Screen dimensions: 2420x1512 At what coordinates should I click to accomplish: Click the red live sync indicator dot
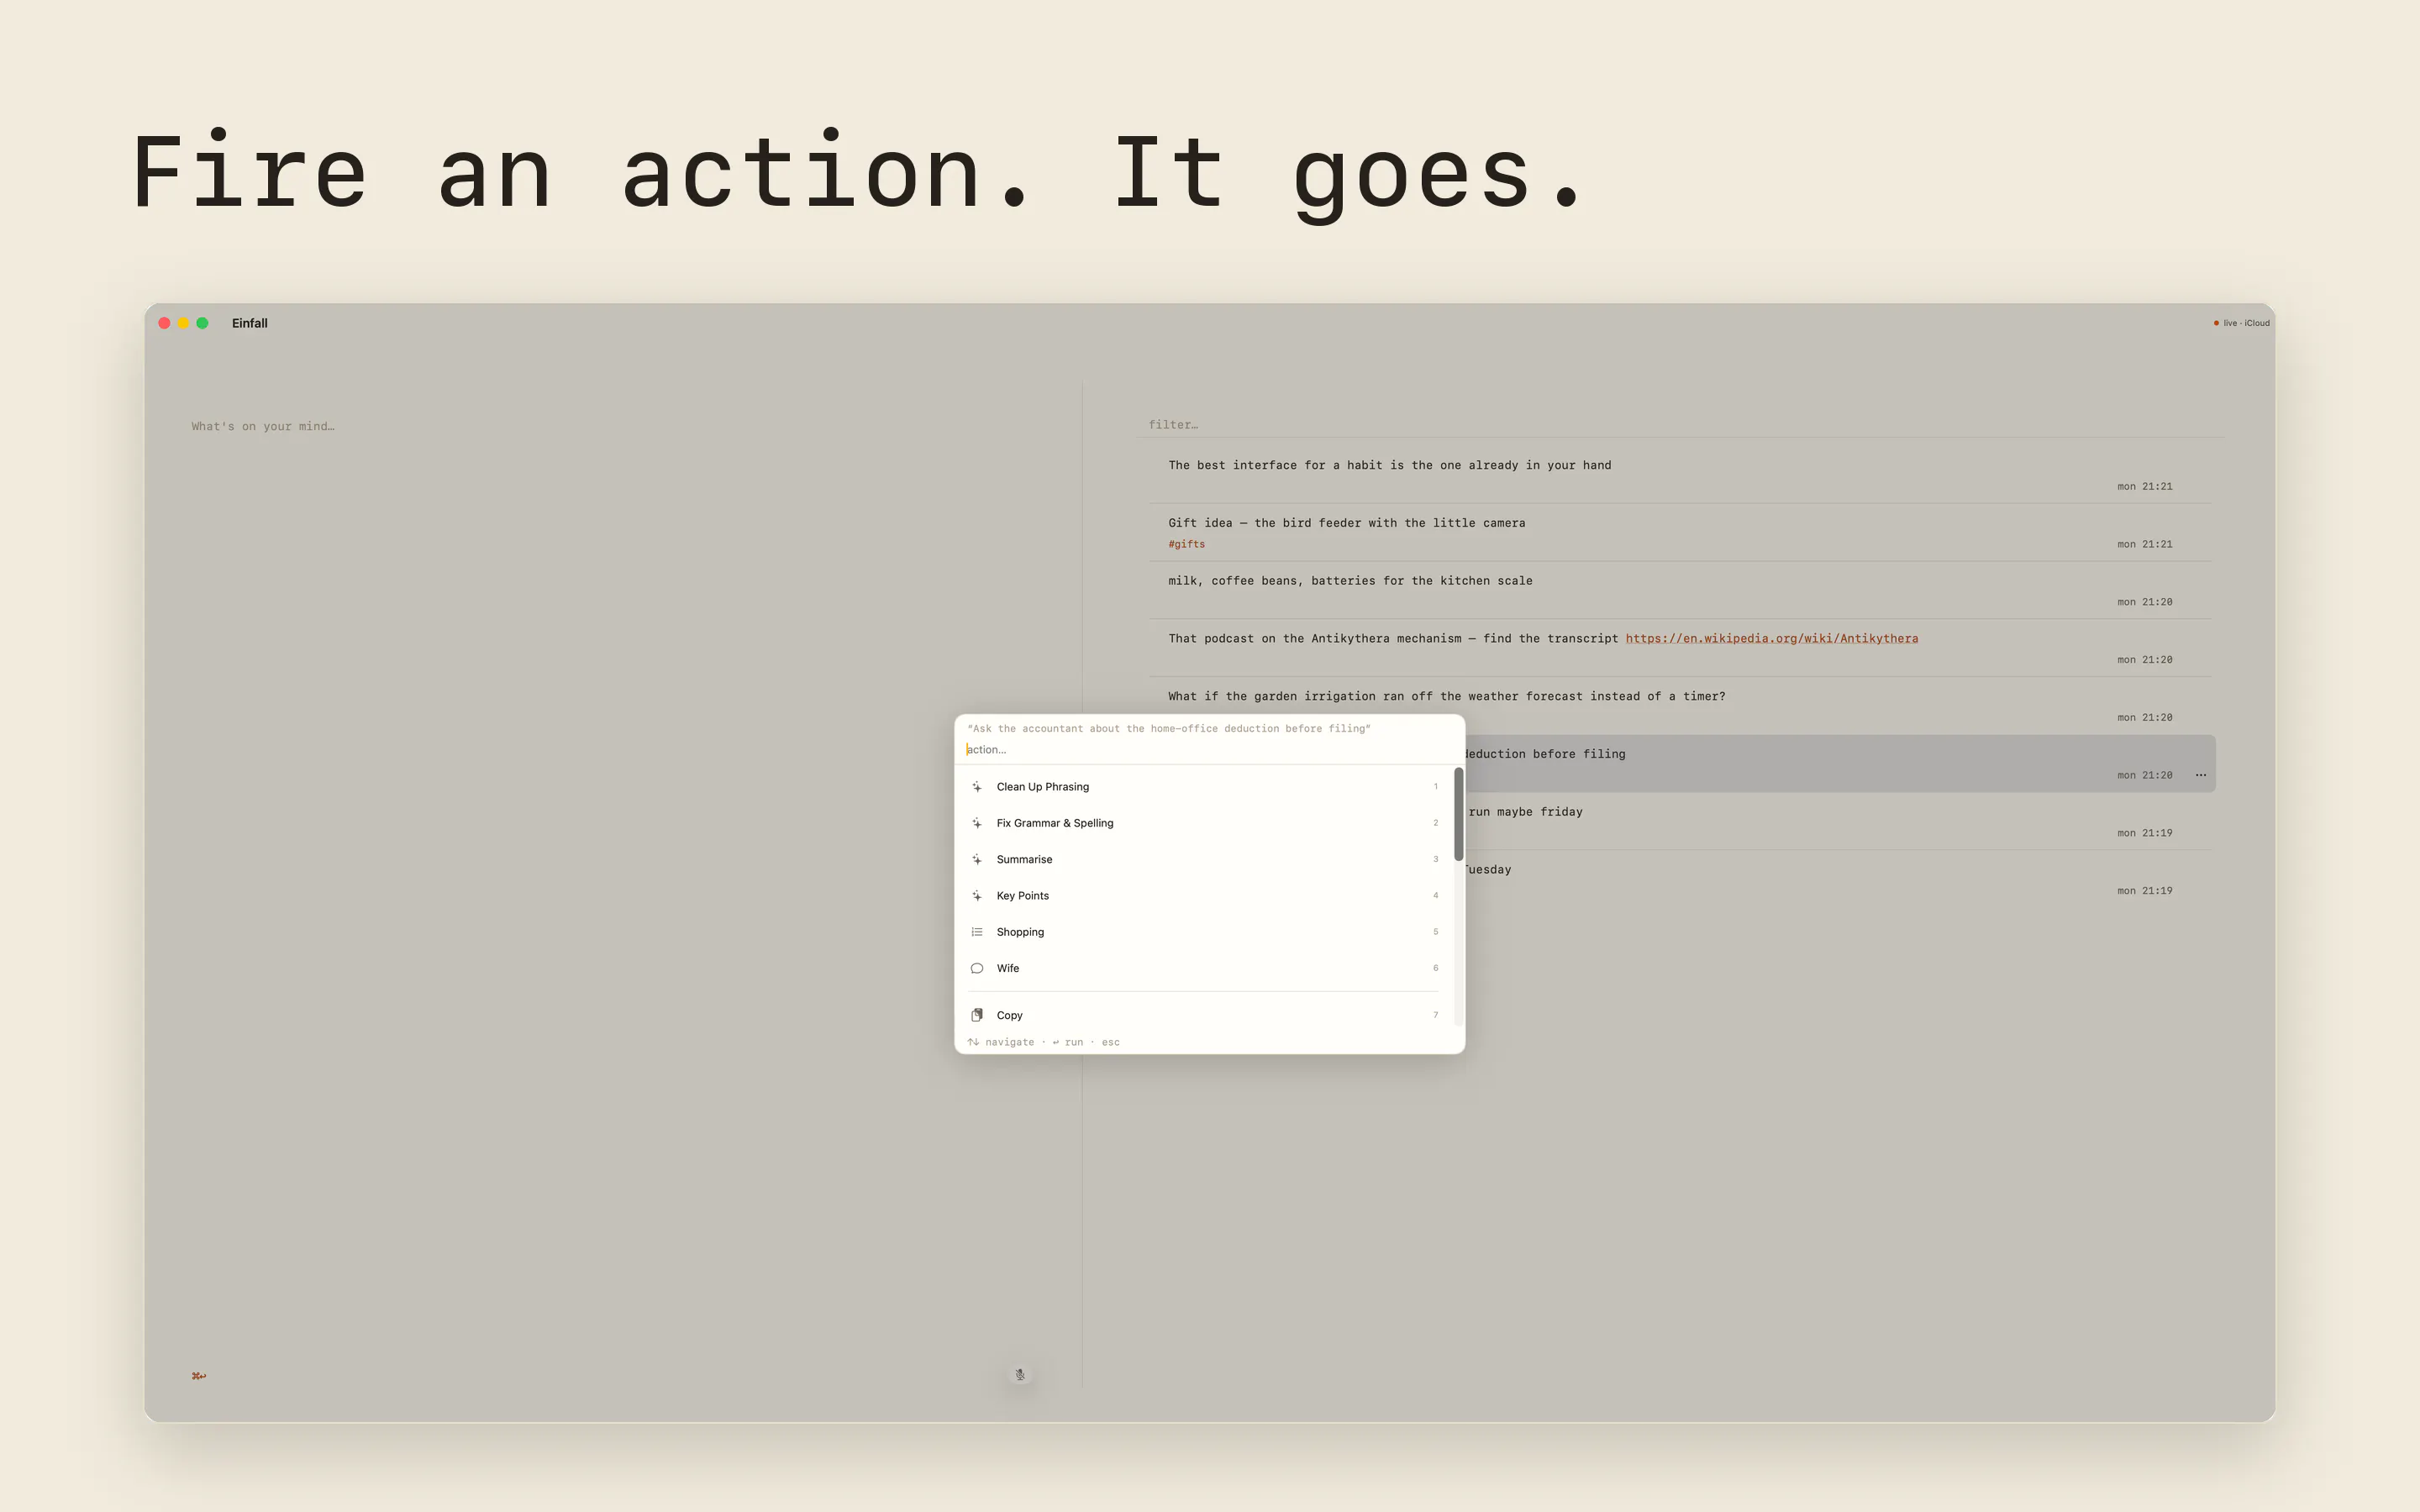click(x=2216, y=323)
